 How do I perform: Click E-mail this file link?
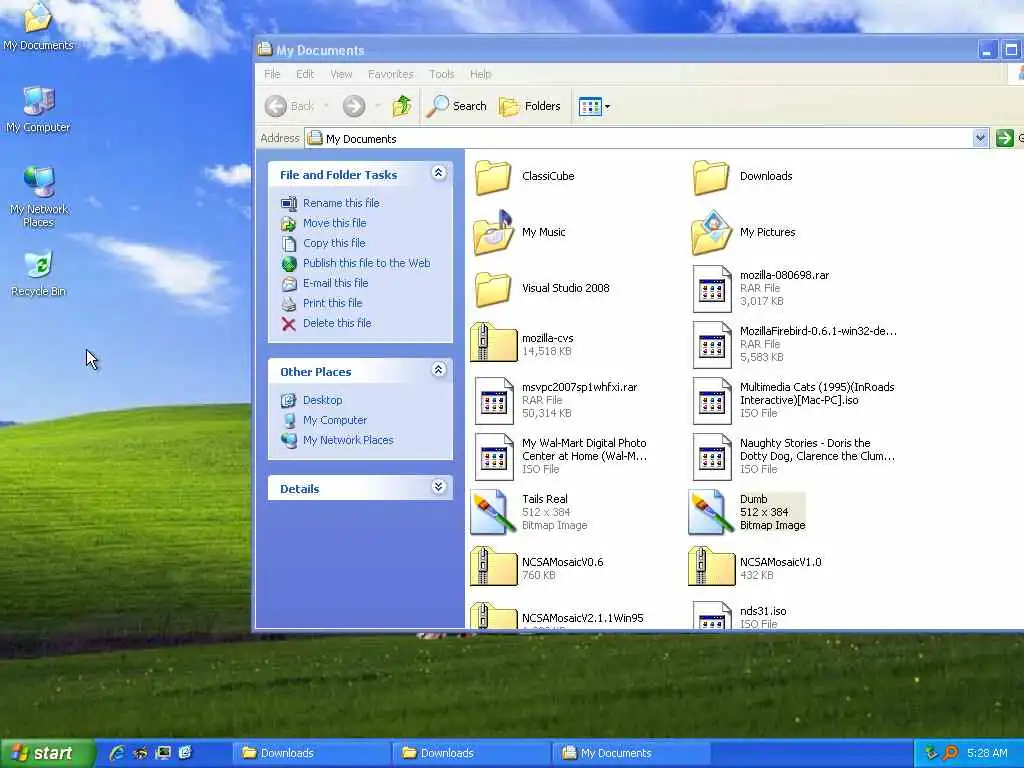[336, 283]
